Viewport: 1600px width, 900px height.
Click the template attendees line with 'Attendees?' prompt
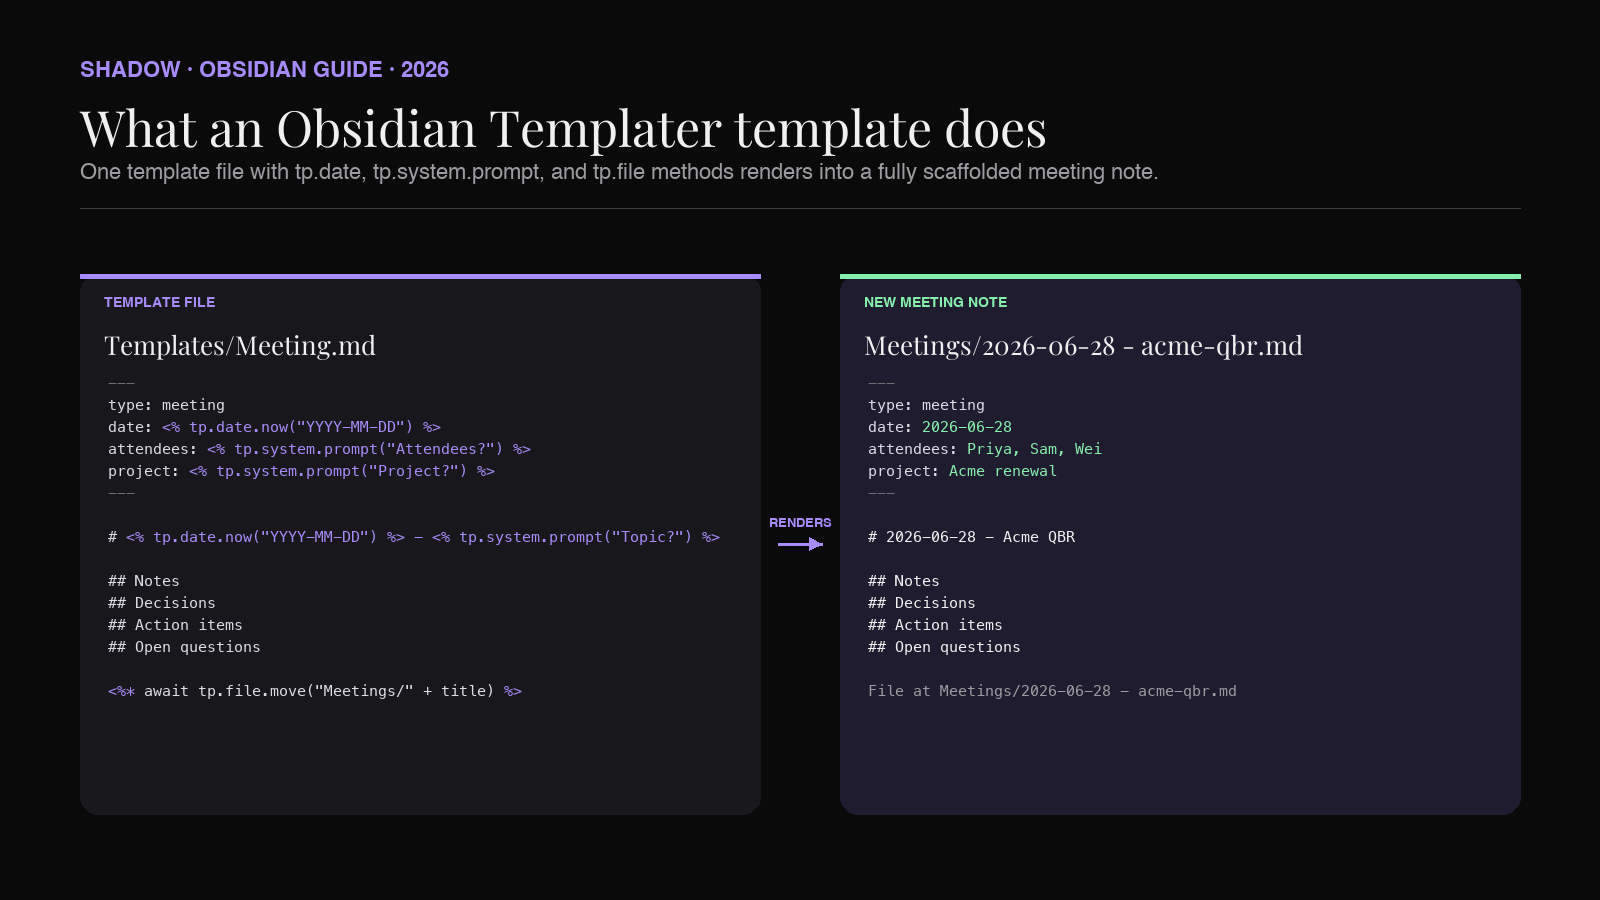click(319, 449)
